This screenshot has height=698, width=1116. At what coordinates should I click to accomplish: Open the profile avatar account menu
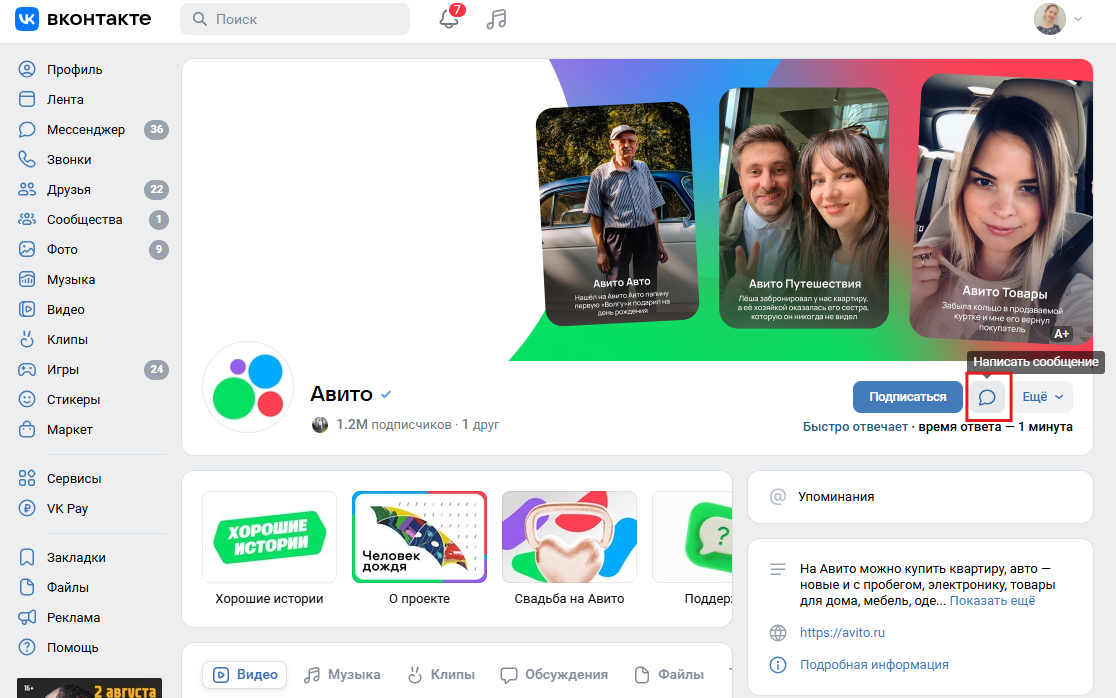[x=1057, y=19]
